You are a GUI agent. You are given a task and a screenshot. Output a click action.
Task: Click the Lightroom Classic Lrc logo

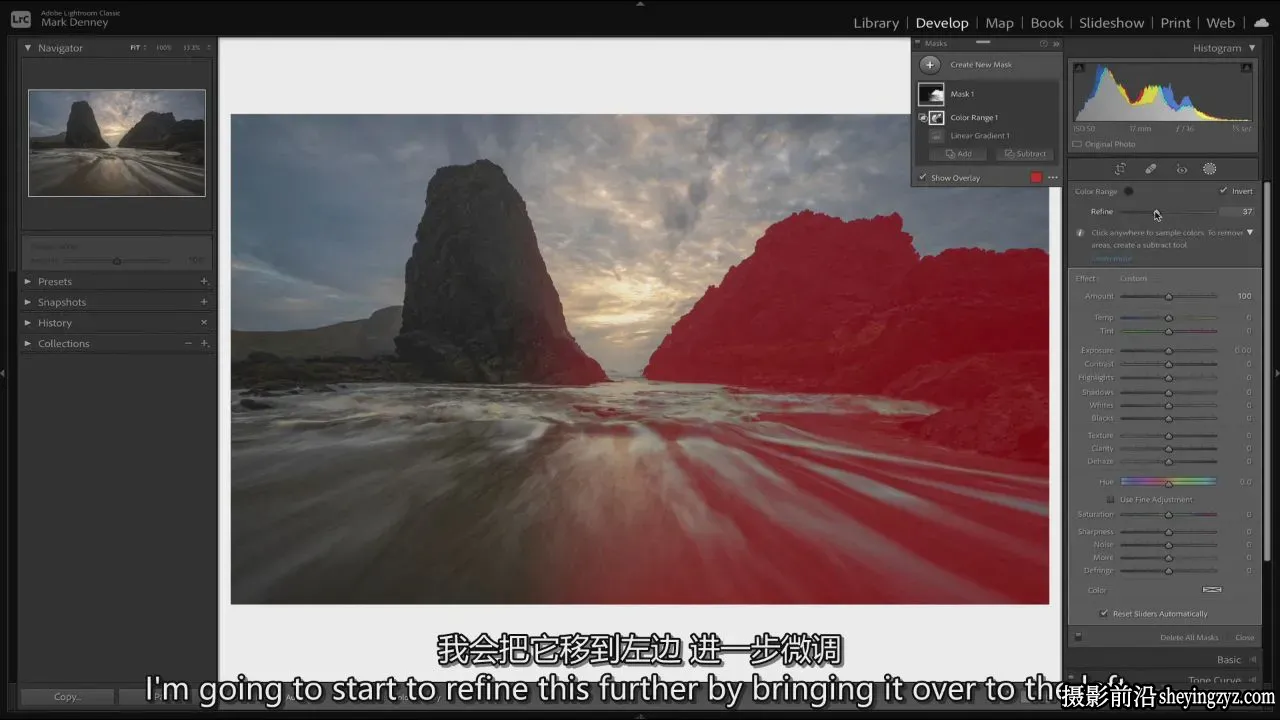[20, 19]
